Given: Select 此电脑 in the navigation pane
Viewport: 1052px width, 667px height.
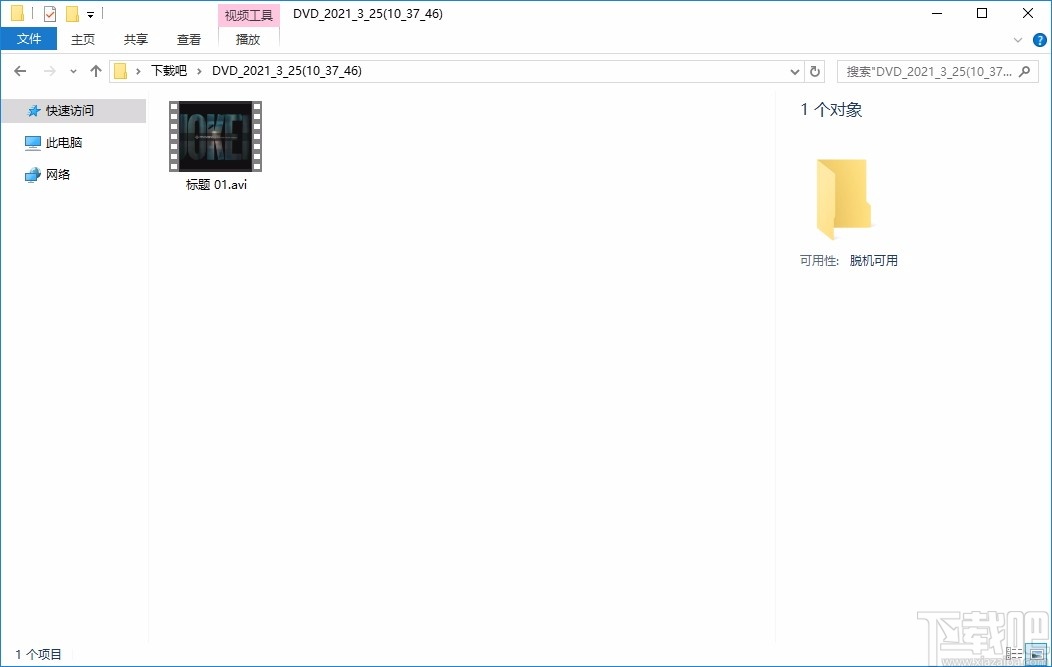Looking at the screenshot, I should point(63,142).
